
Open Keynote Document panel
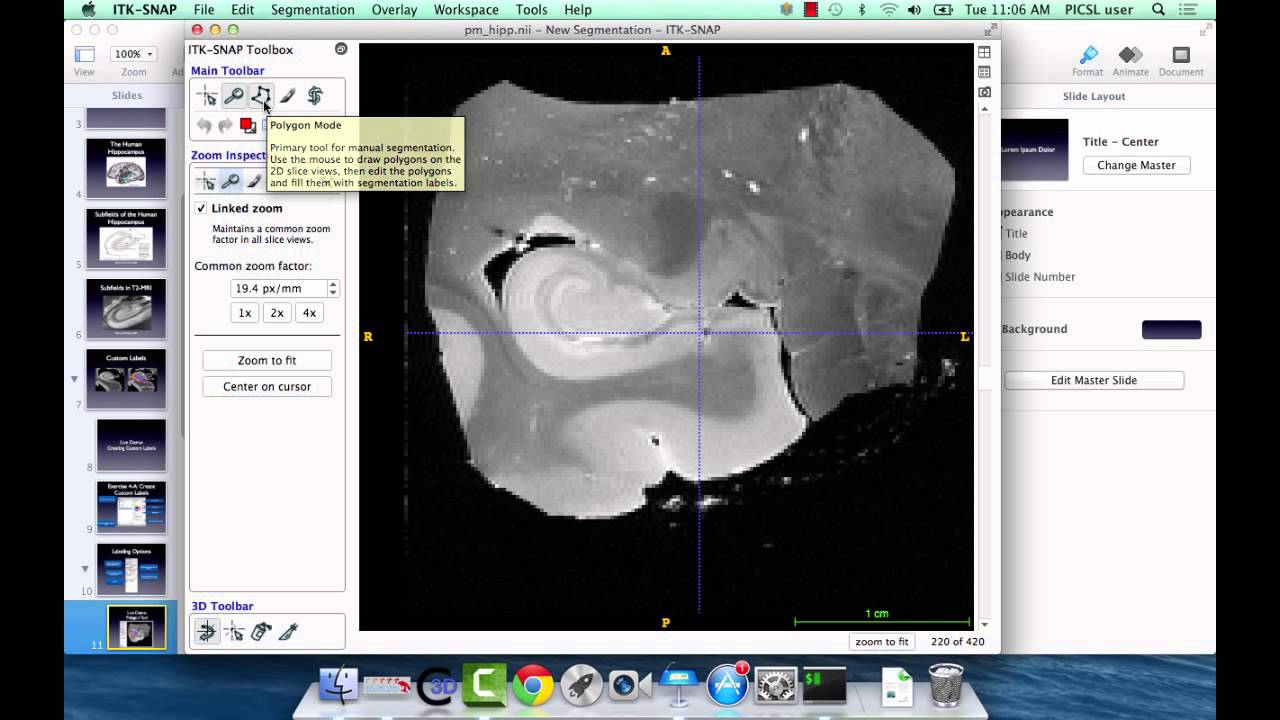coord(1181,61)
